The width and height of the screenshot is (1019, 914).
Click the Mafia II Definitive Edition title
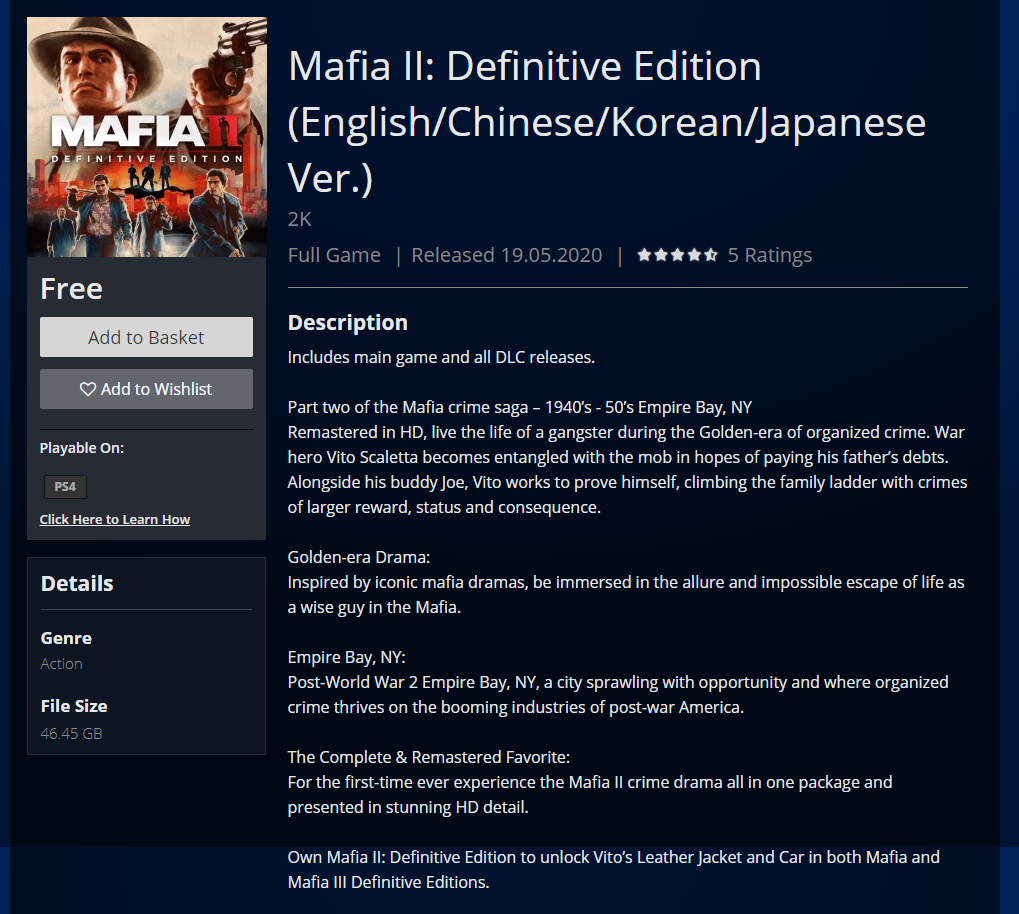(607, 122)
